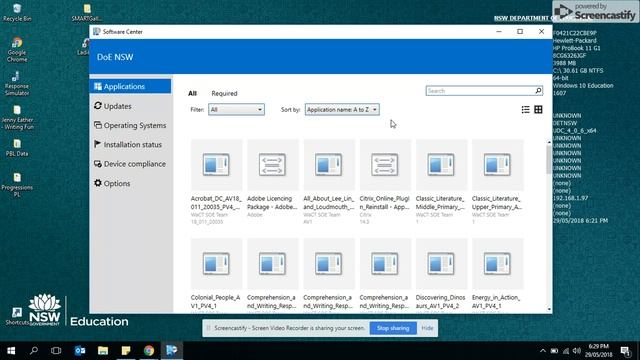
Task: Click the search magnifier icon
Action: (x=538, y=91)
